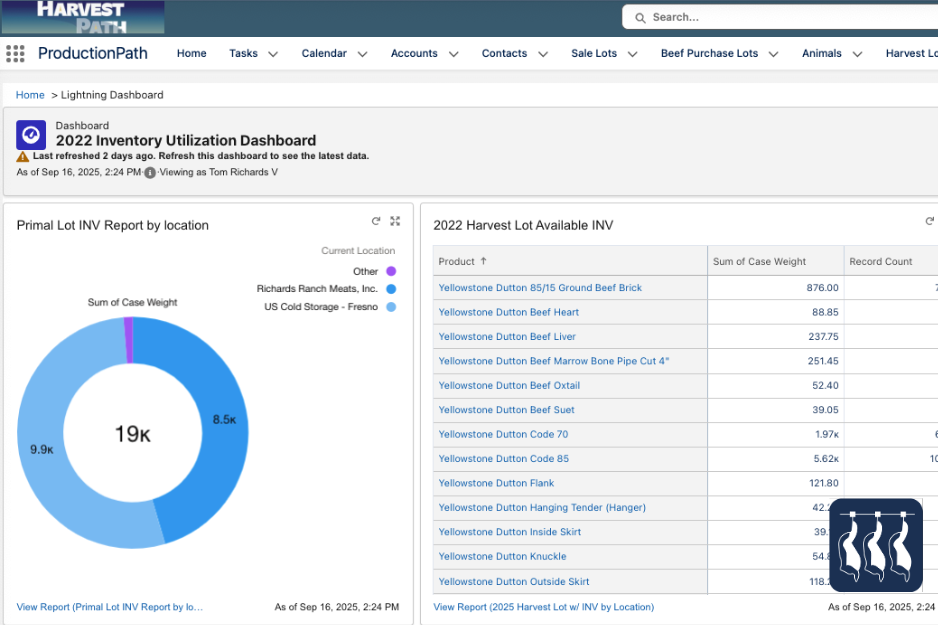
Task: Refresh the 2022 Harvest Lot Available INV widget
Action: click(x=930, y=221)
